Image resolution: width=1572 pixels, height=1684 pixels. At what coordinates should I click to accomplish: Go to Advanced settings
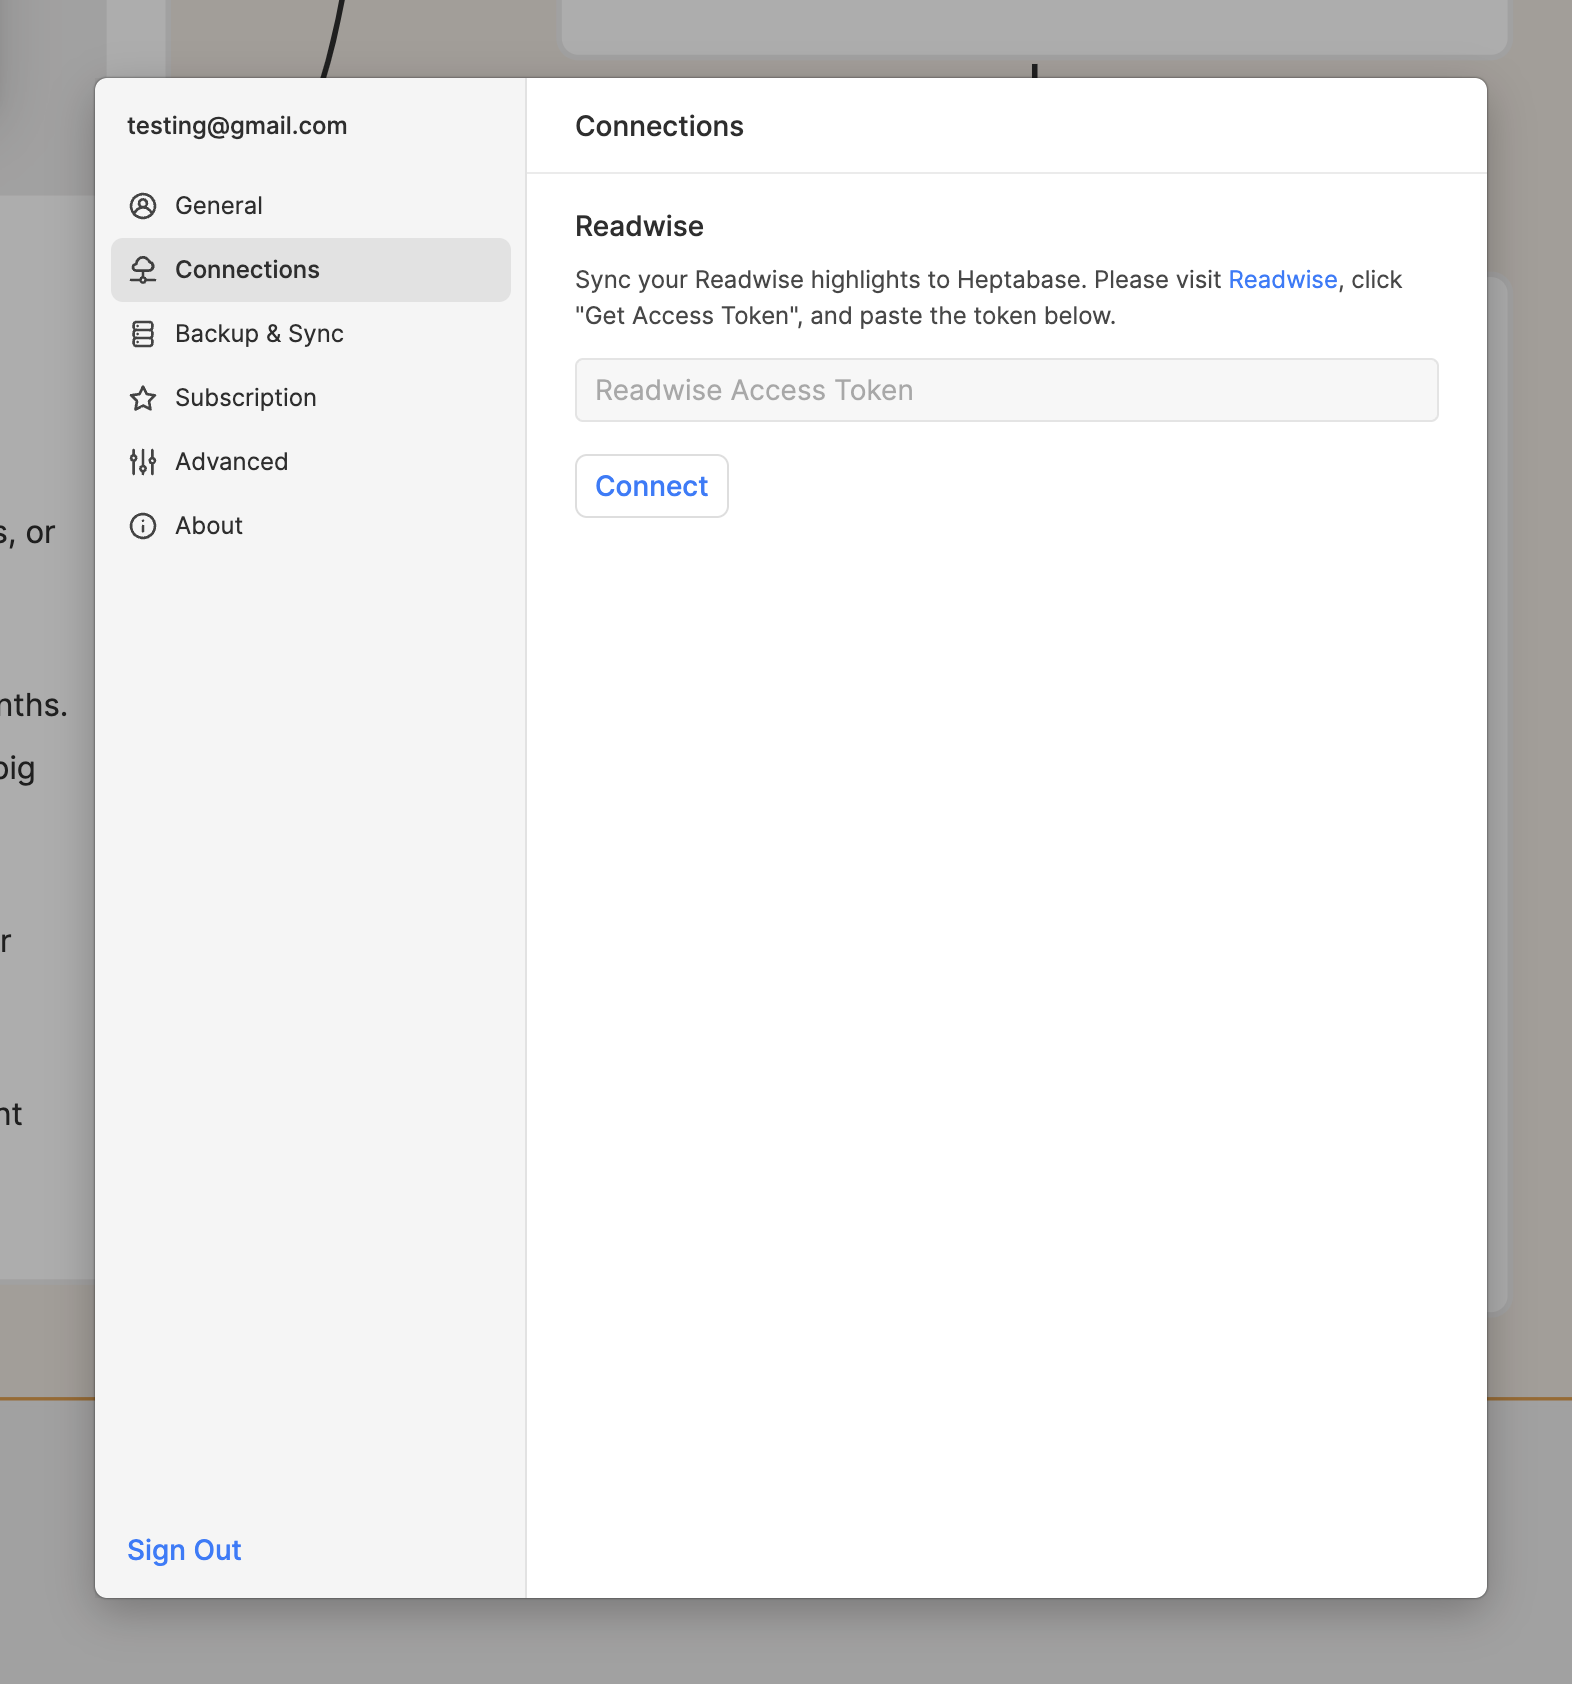coord(311,462)
